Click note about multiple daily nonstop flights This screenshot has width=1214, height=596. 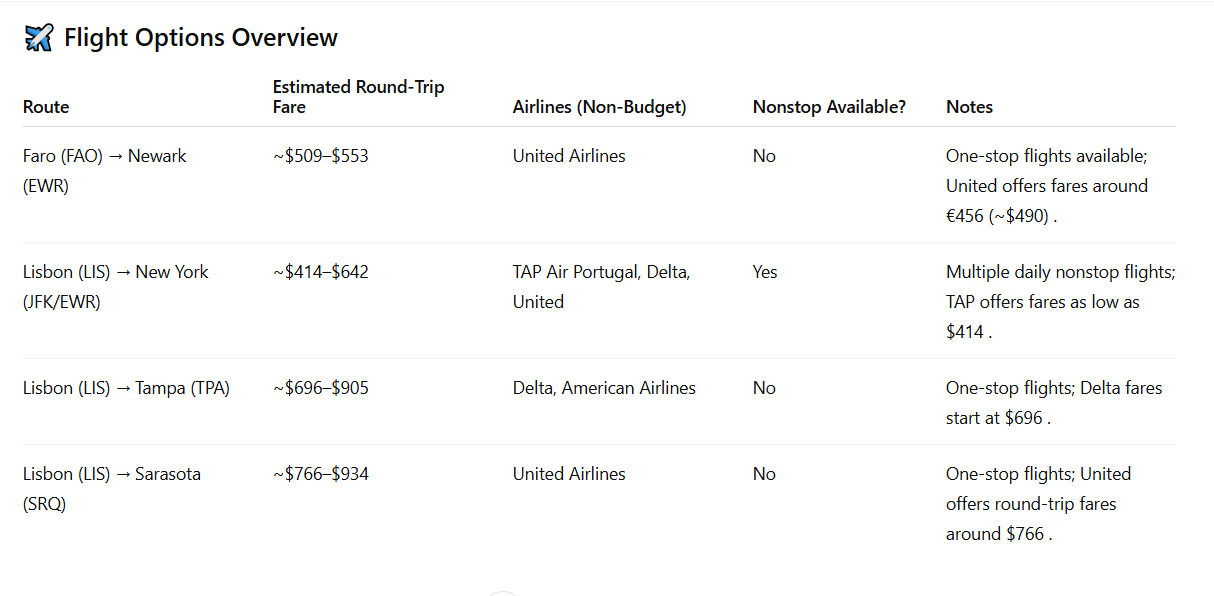pyautogui.click(x=1061, y=302)
